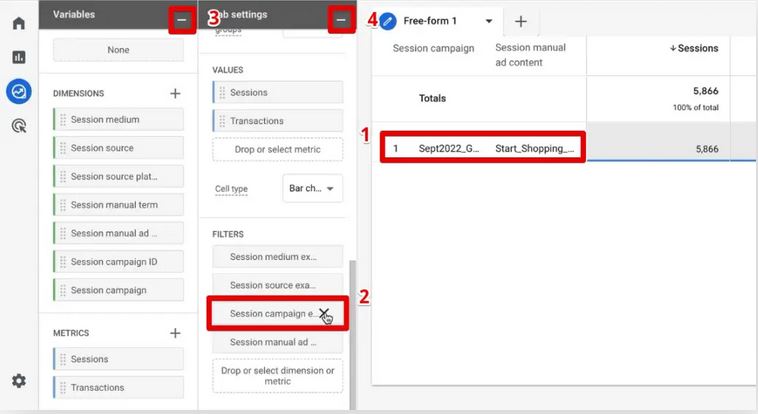Click the pencil edit icon on Free-form 1
758x414 pixels.
pos(388,21)
